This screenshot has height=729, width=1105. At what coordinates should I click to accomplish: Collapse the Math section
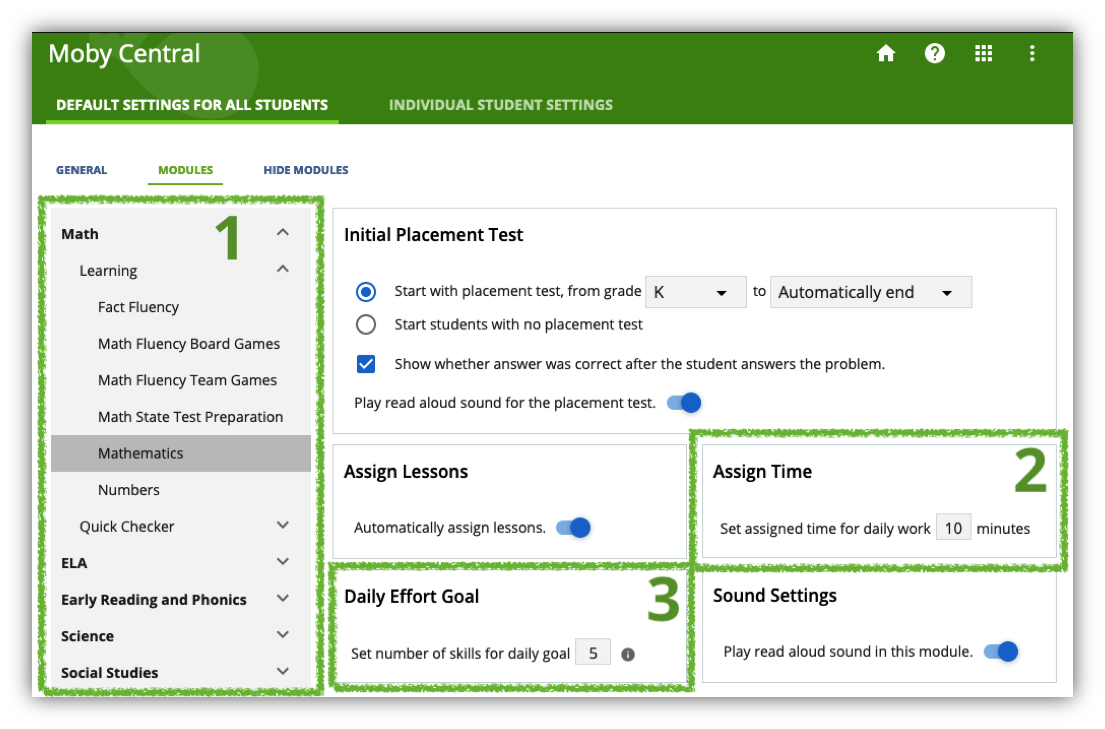282,232
